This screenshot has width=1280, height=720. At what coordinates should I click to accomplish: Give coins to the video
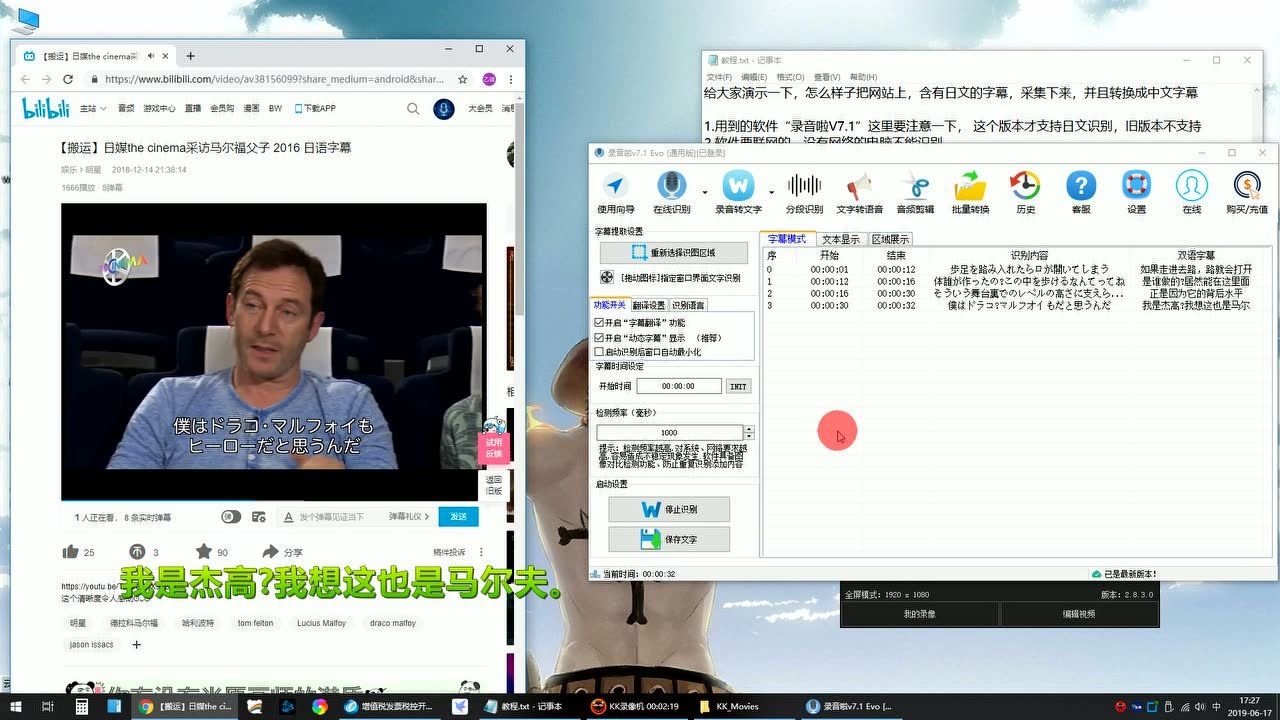pos(137,552)
